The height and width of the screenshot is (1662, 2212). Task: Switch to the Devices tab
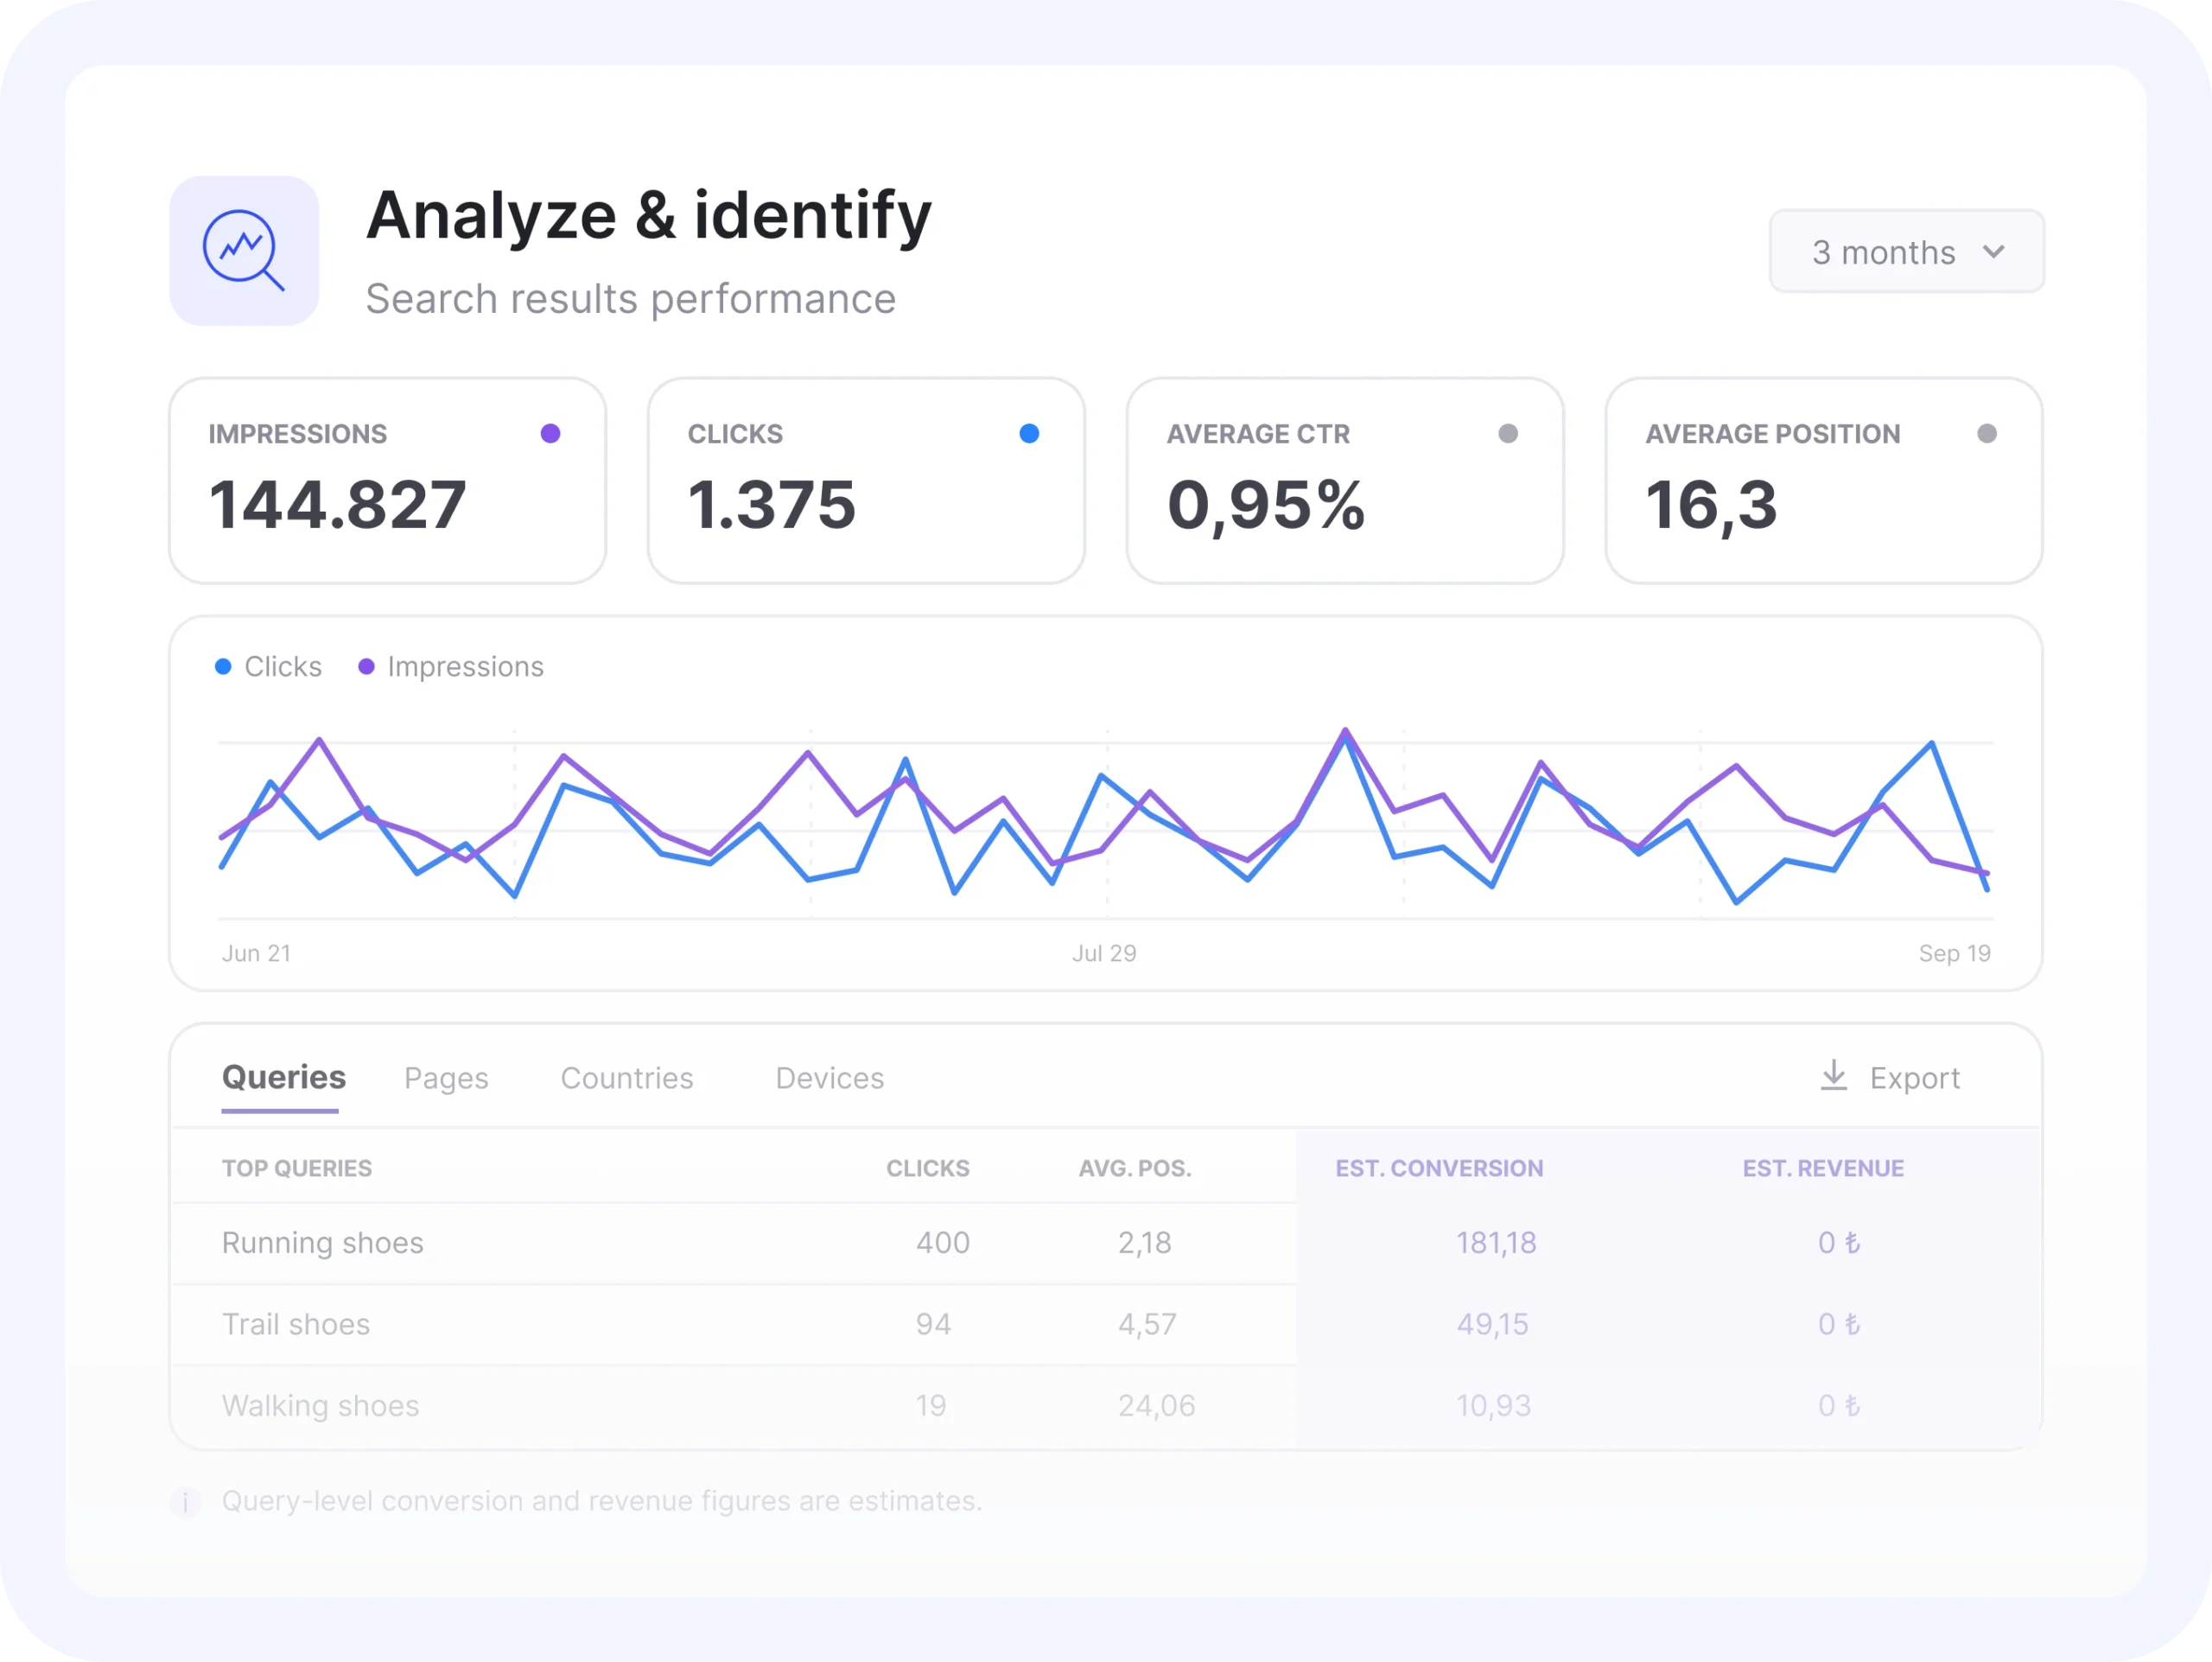pyautogui.click(x=830, y=1078)
